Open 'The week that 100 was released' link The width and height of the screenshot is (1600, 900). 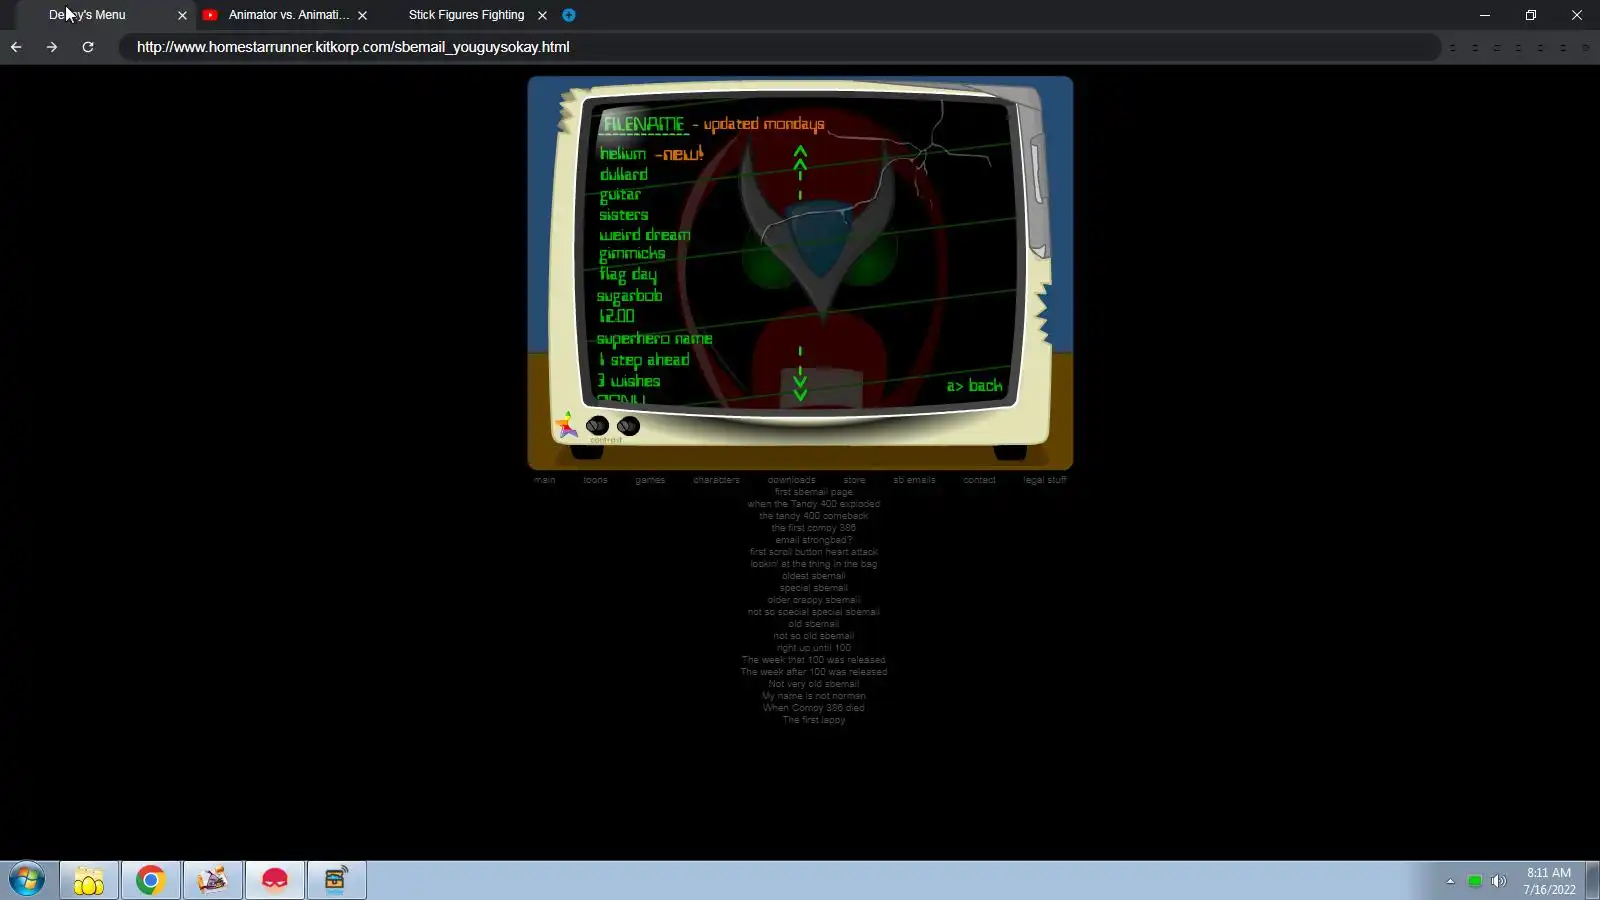coord(814,660)
